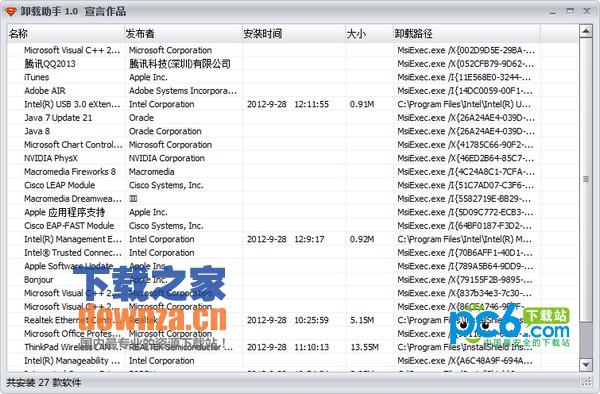Select the iTunes entry
Viewport: 600px width, 394px height.
click(x=292, y=77)
